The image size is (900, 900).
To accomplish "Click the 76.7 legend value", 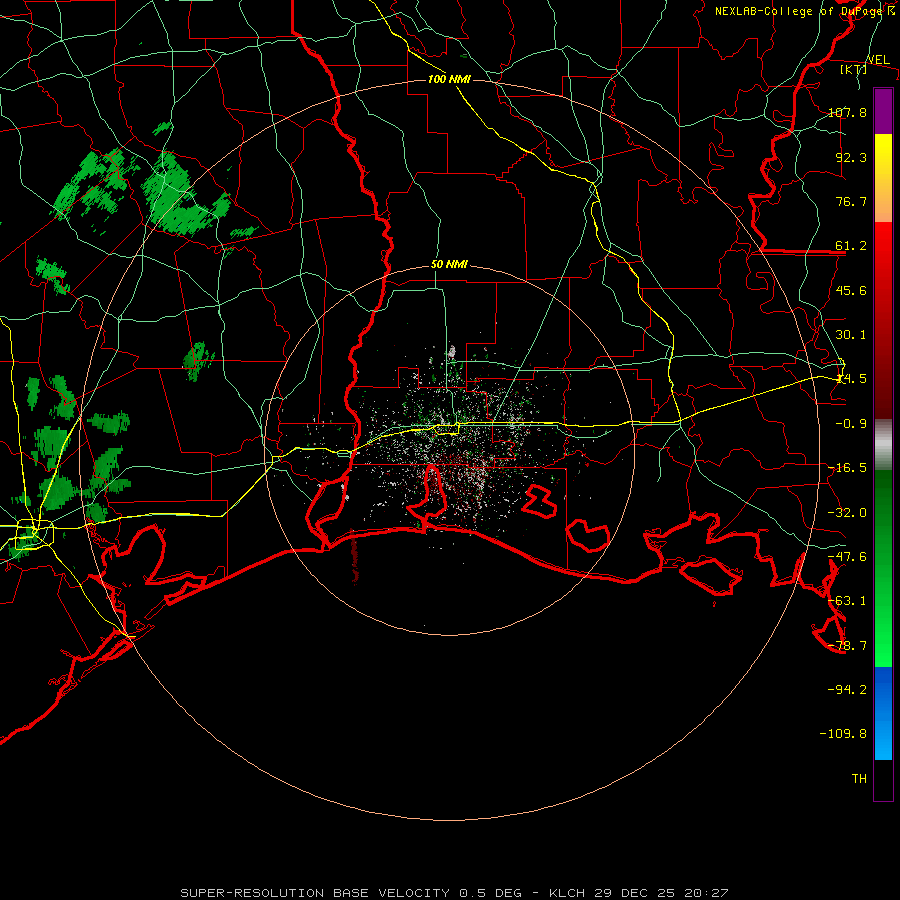I will click(851, 201).
